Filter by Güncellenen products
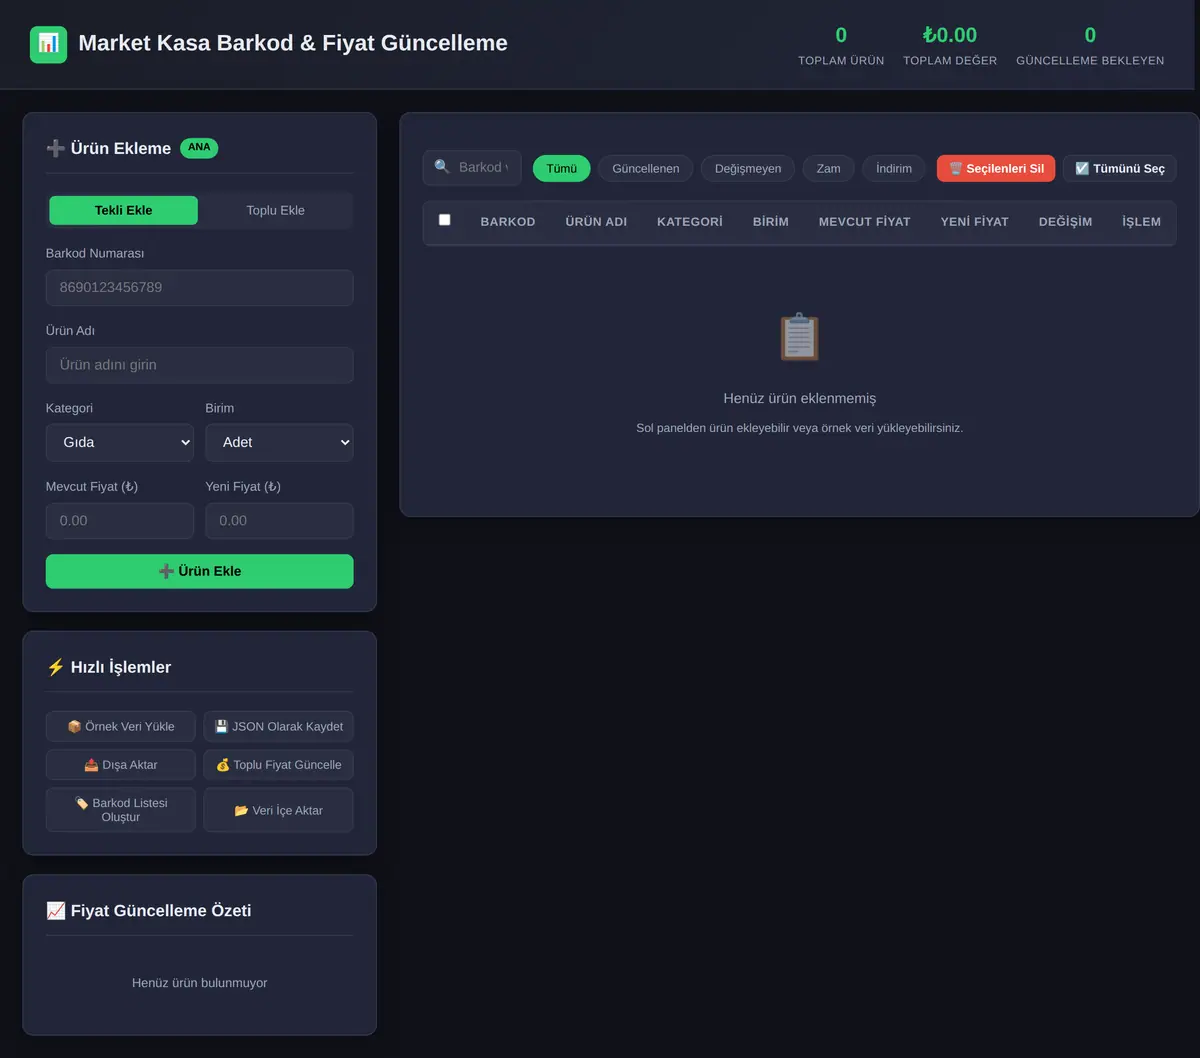This screenshot has width=1200, height=1058. [x=646, y=168]
